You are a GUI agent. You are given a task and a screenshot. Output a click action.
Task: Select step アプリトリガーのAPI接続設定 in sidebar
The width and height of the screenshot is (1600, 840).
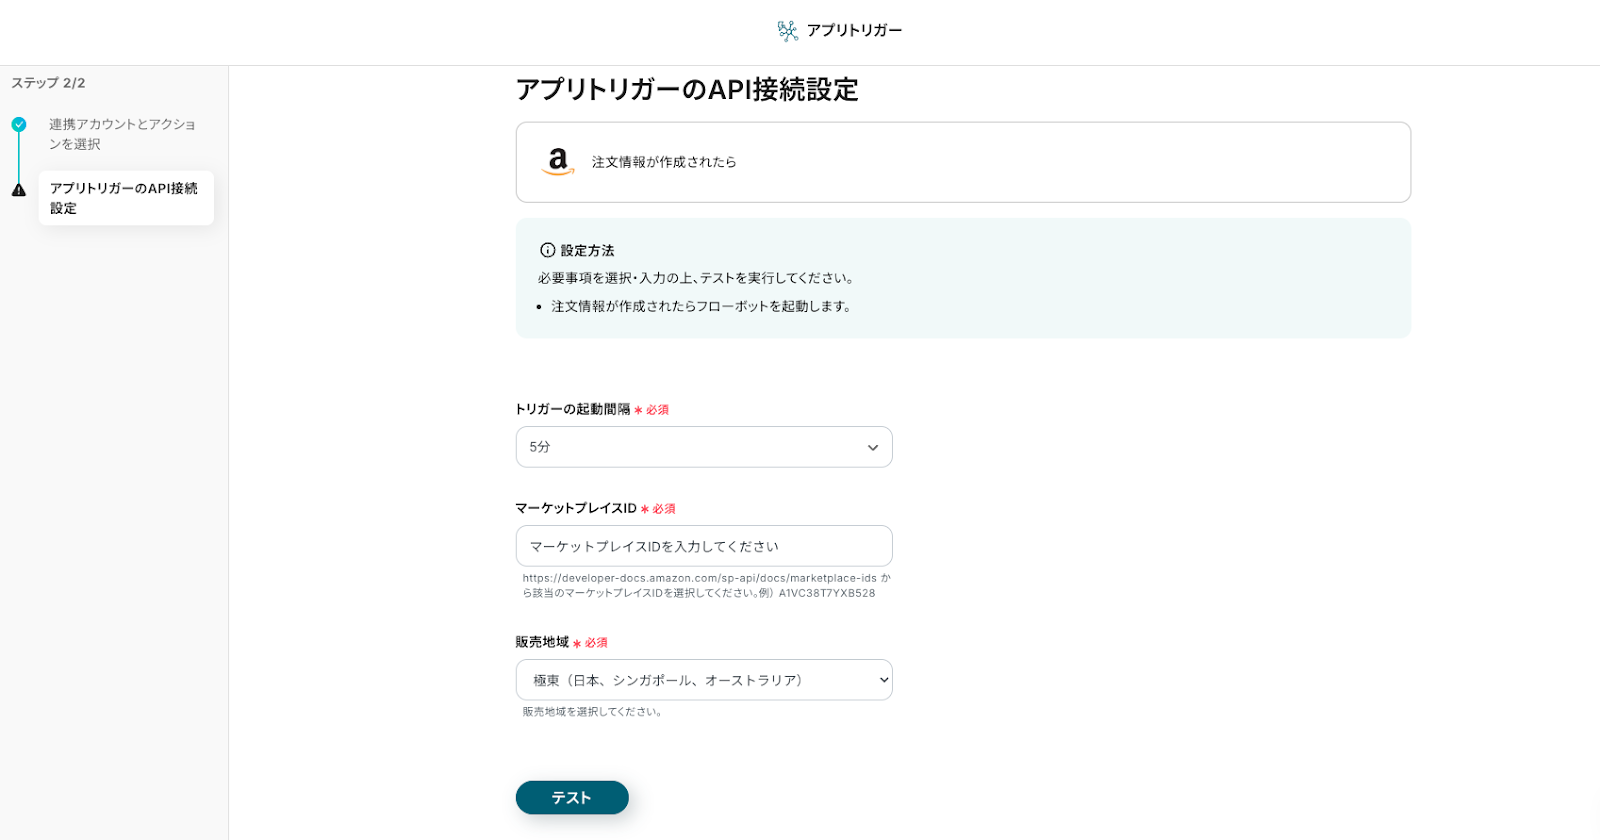coord(126,198)
